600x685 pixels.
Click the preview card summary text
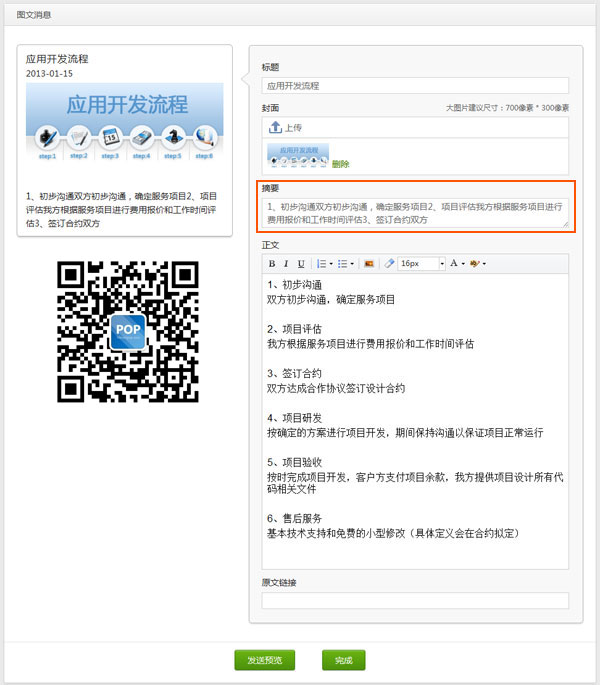pyautogui.click(x=121, y=210)
